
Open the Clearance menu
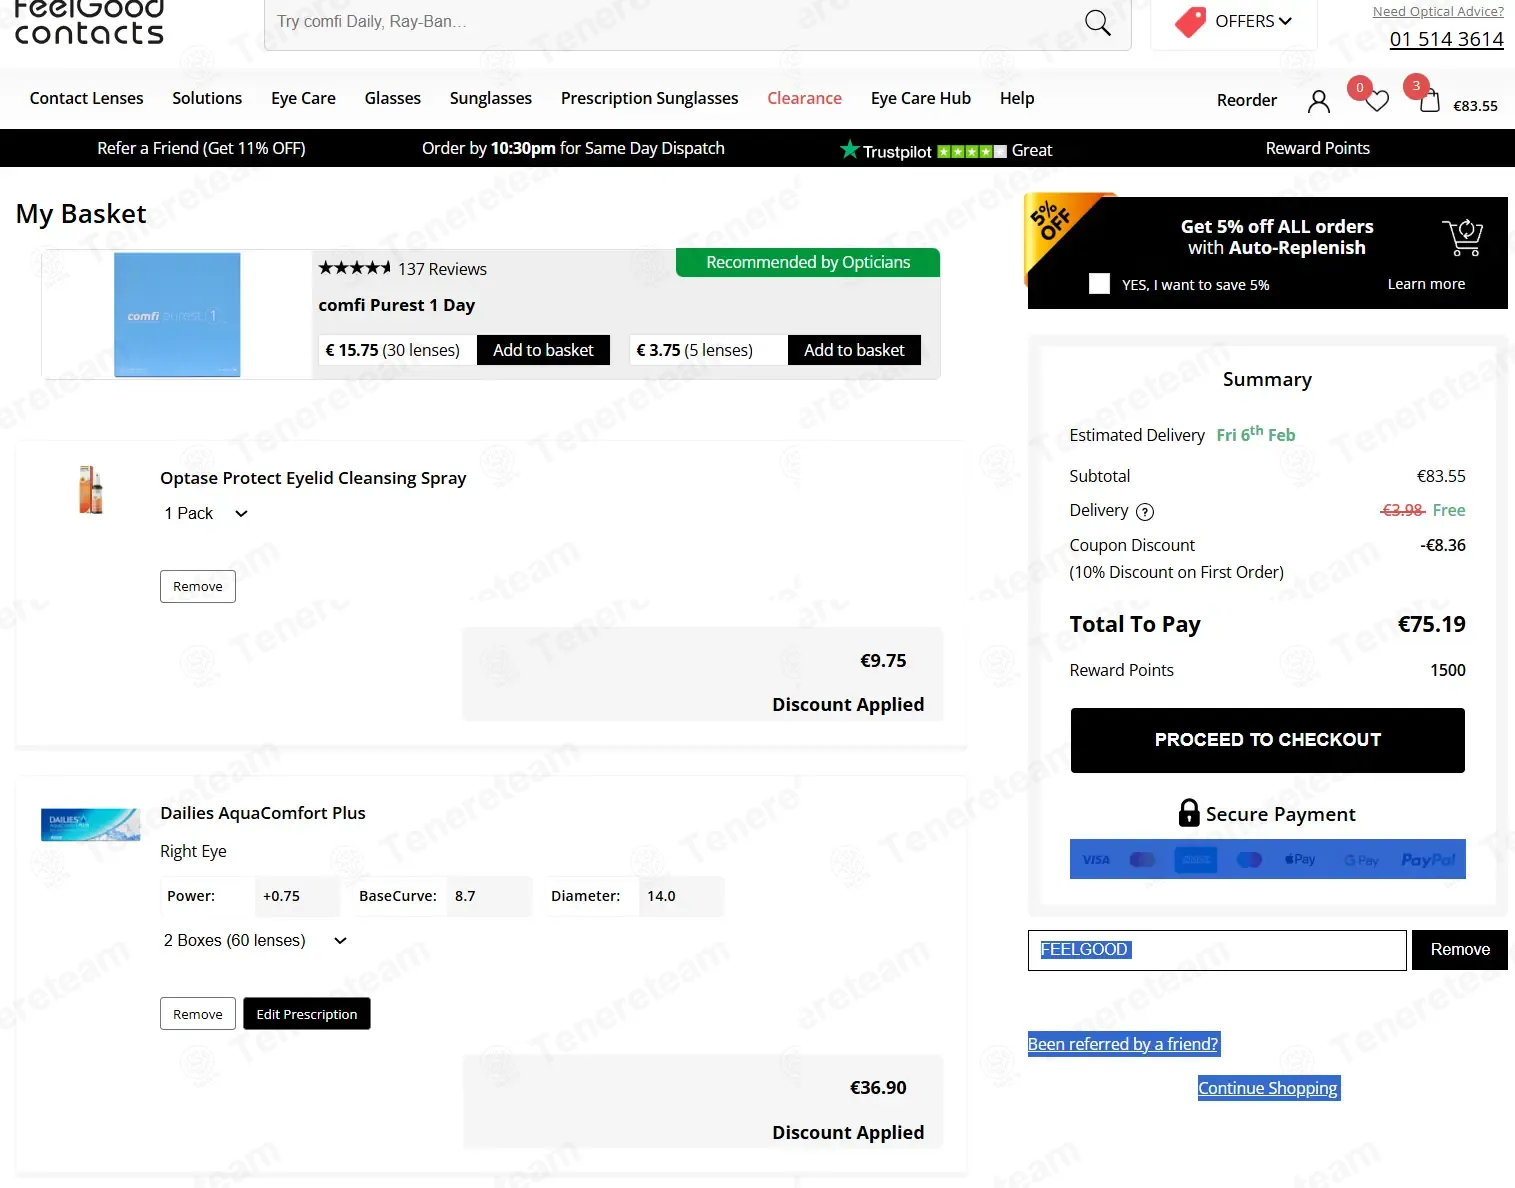805,98
